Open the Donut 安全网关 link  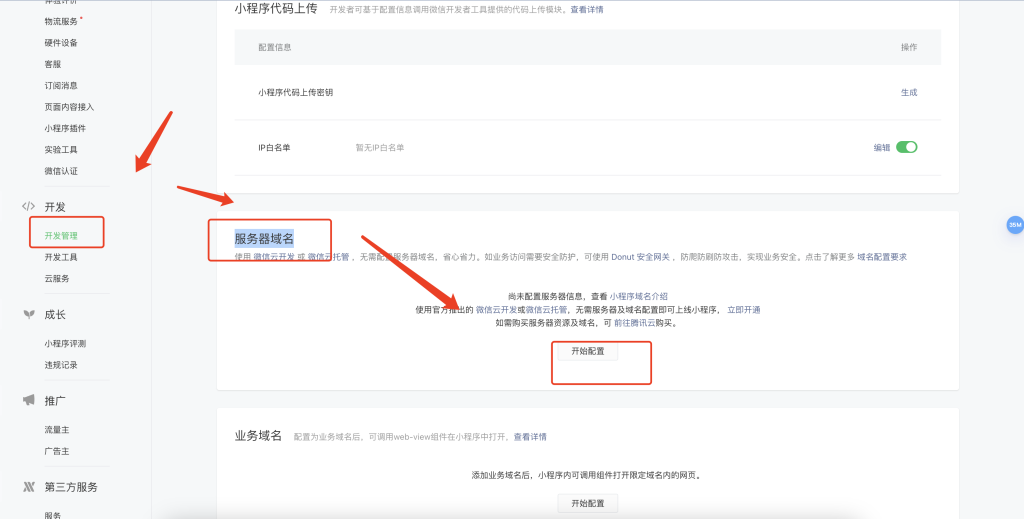point(641,257)
